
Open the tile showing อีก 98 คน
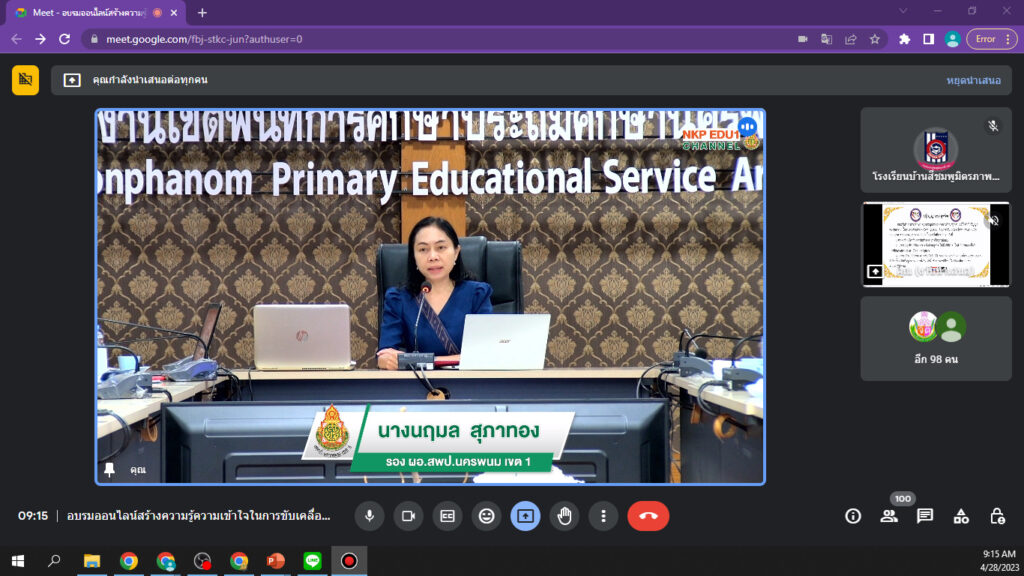tap(936, 338)
